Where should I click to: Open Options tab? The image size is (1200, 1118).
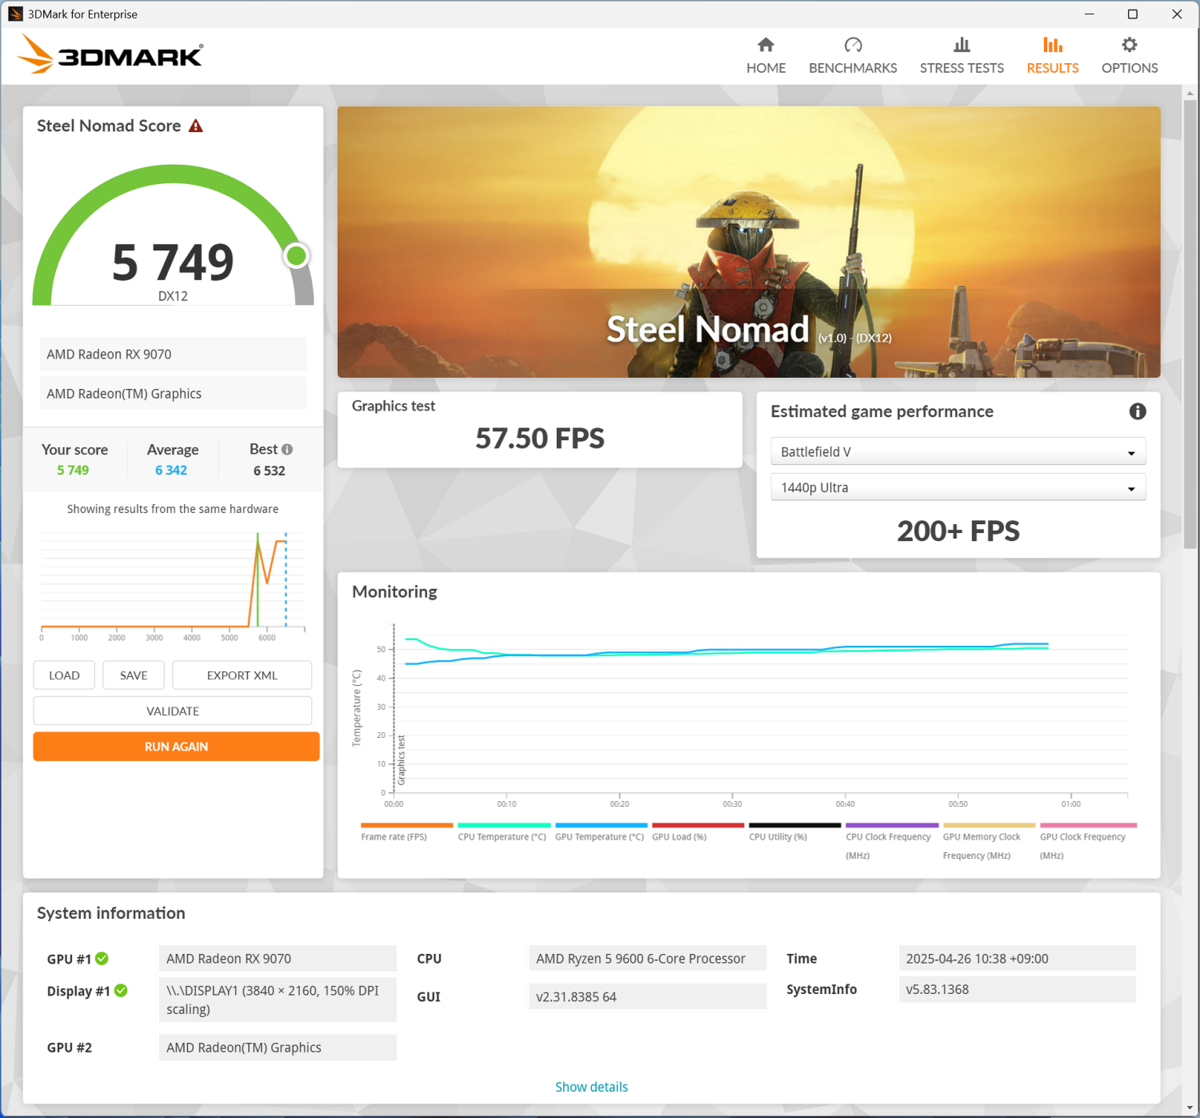(1129, 56)
